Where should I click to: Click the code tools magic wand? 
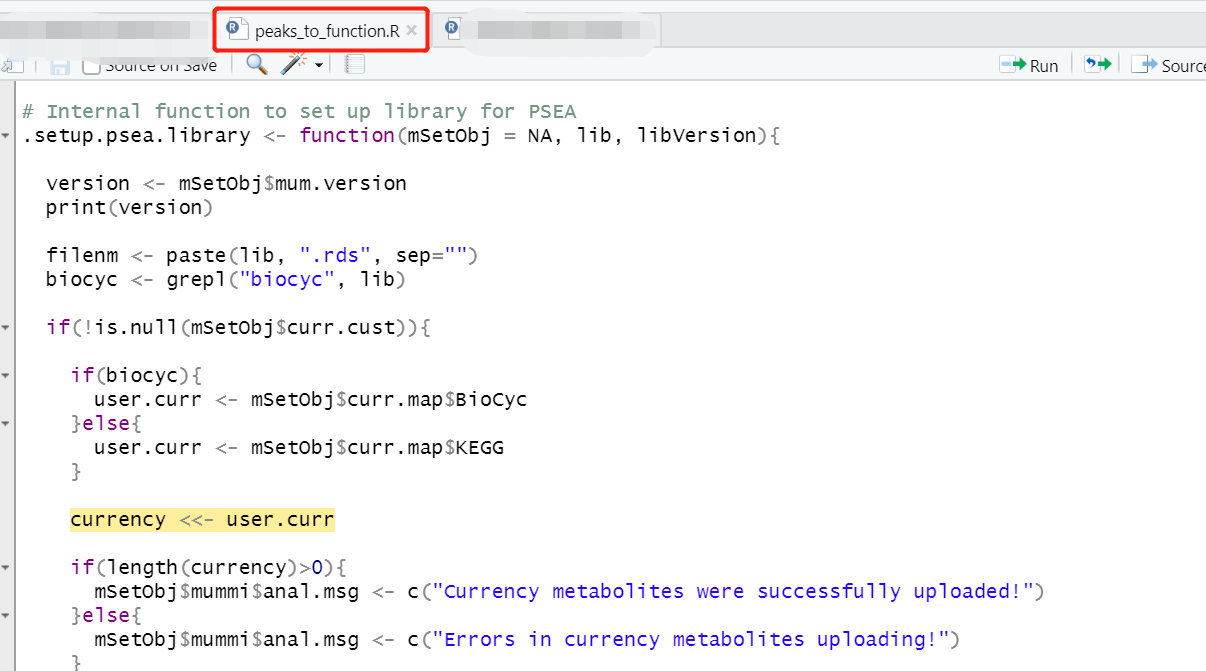point(294,64)
